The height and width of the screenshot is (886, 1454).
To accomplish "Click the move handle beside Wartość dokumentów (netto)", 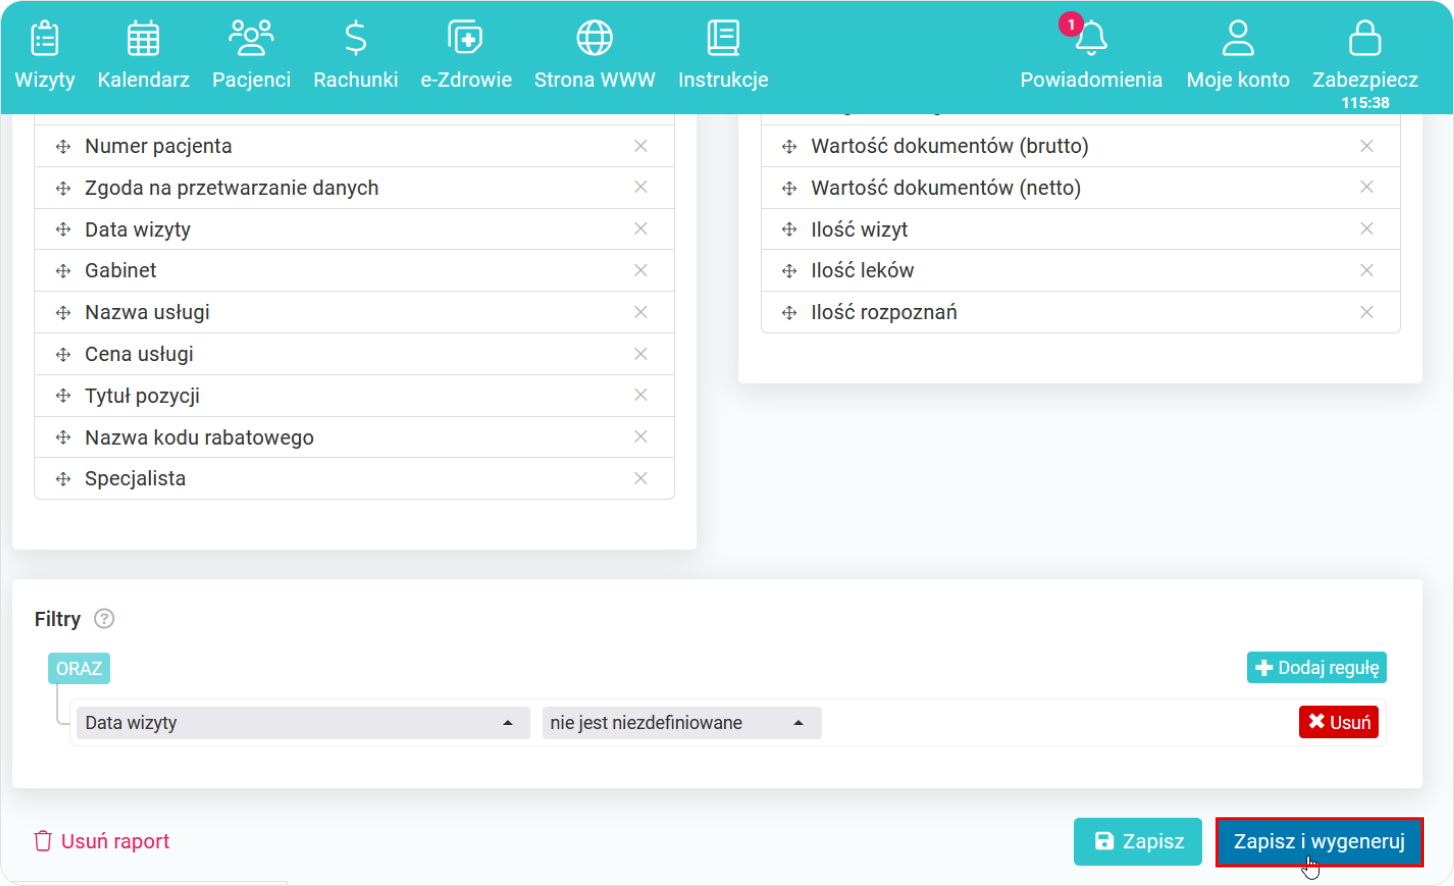I will click(789, 188).
